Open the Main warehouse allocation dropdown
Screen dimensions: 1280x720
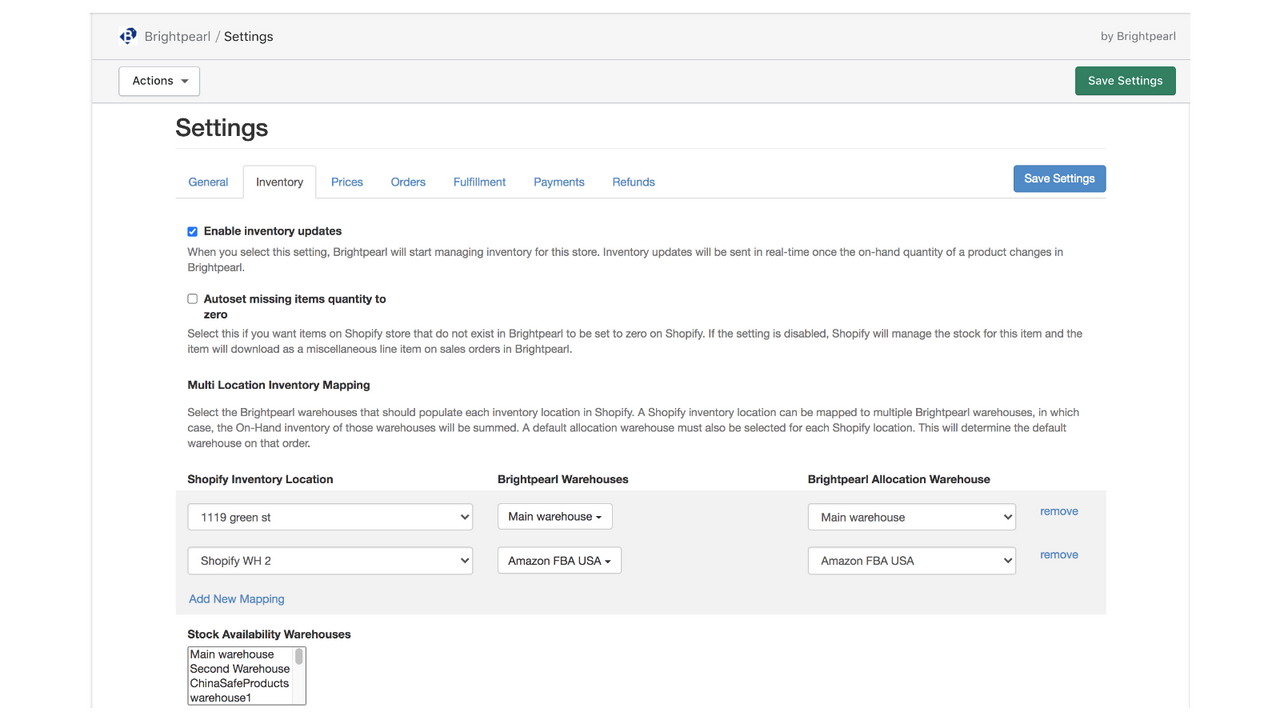(x=911, y=516)
